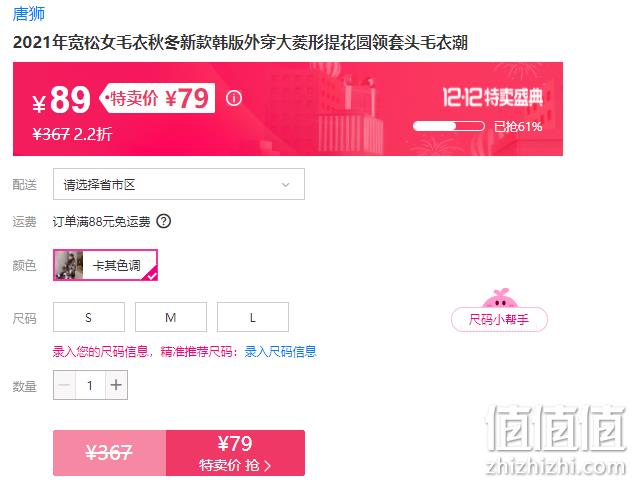Image resolution: width=635 pixels, height=484 pixels.
Task: Buy now at ¥79 特卖价
Action: (x=235, y=453)
